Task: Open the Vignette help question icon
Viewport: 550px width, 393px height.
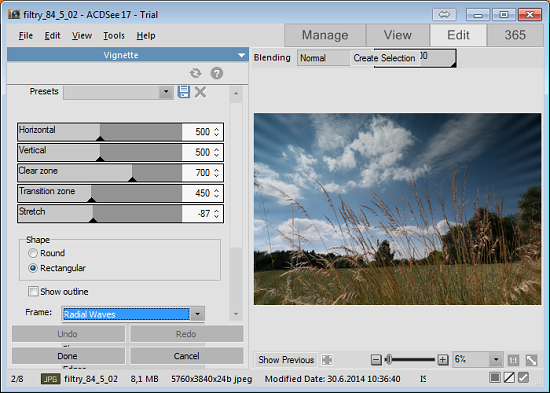Action: click(217, 73)
